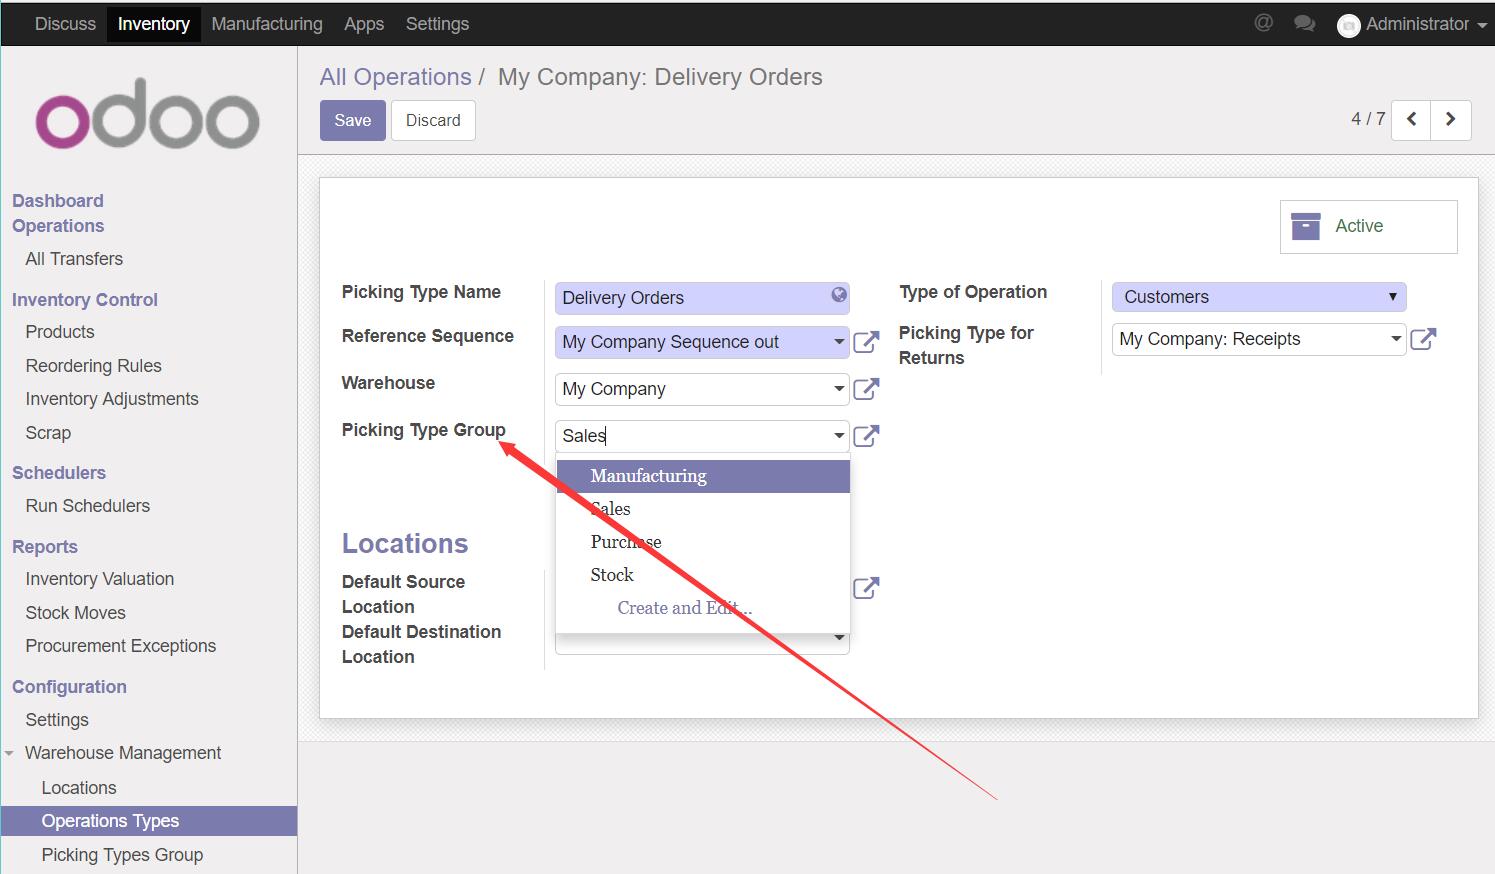Select Manufacturing from the dropdown list
Viewport: 1495px width, 874px height.
(x=703, y=476)
